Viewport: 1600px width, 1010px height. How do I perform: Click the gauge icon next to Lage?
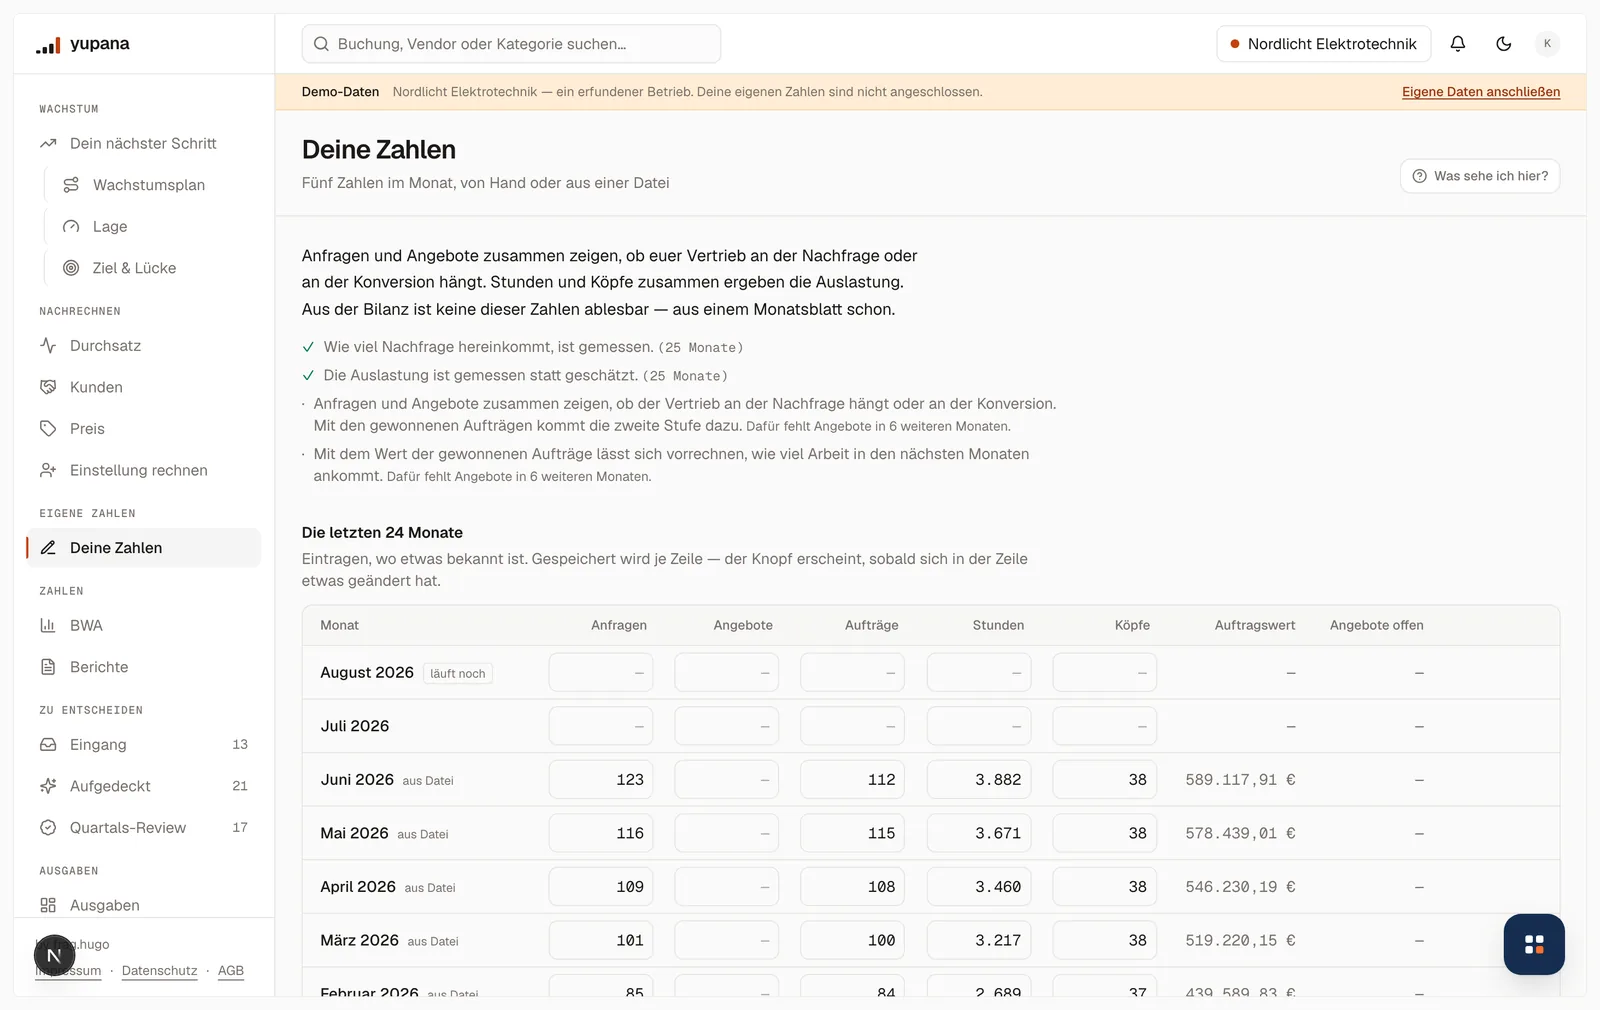click(71, 227)
